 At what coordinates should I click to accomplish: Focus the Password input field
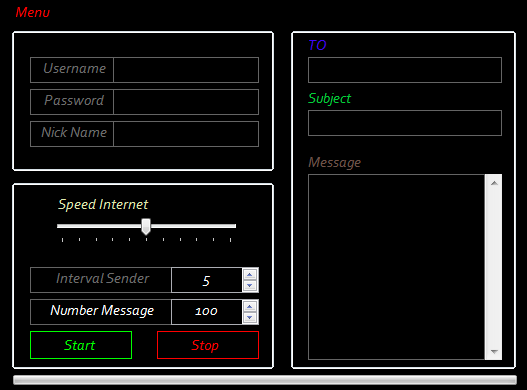tap(186, 102)
